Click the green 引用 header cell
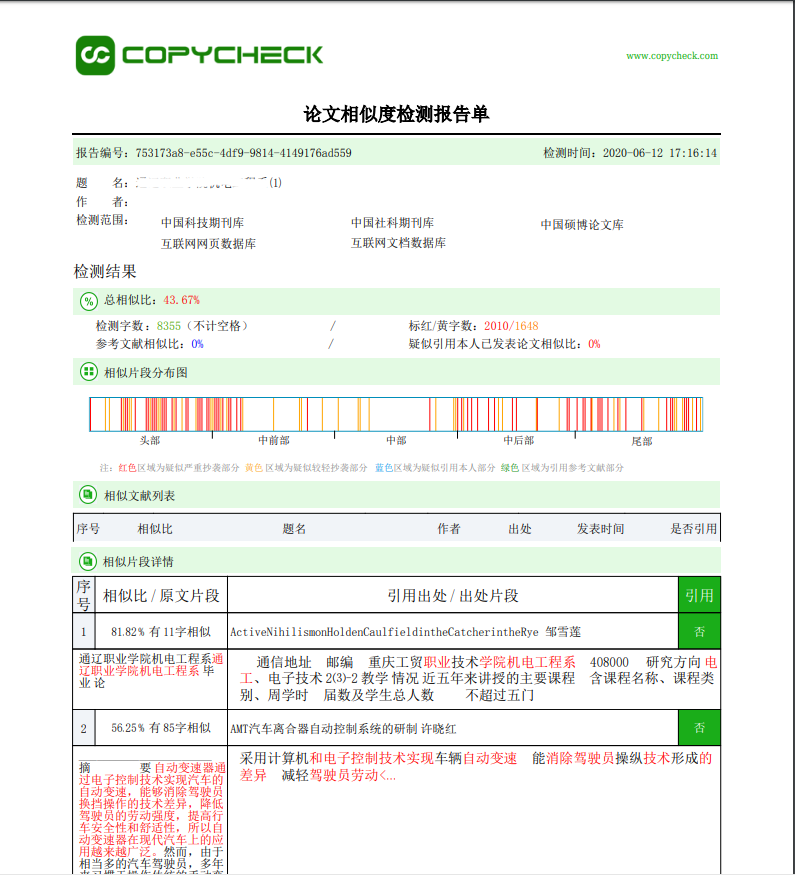The height and width of the screenshot is (875, 795). pyautogui.click(x=699, y=596)
